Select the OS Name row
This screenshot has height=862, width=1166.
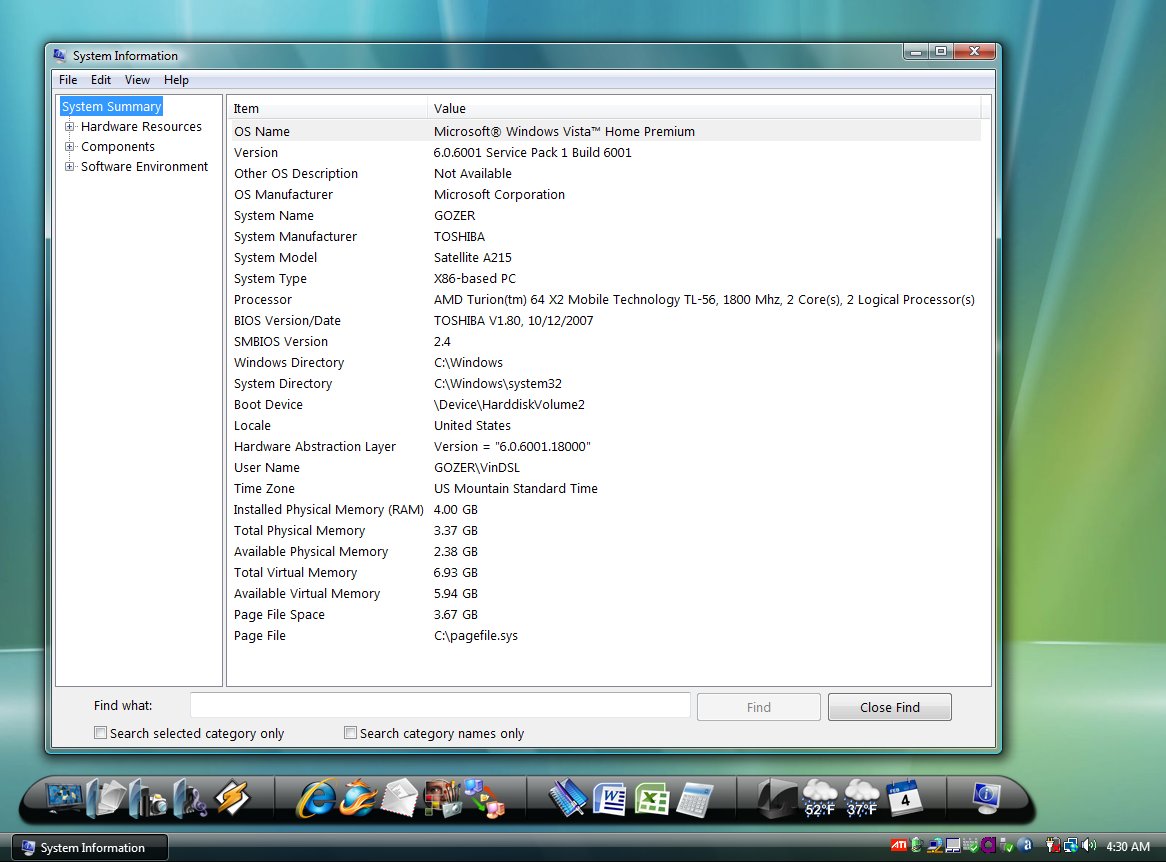click(605, 132)
